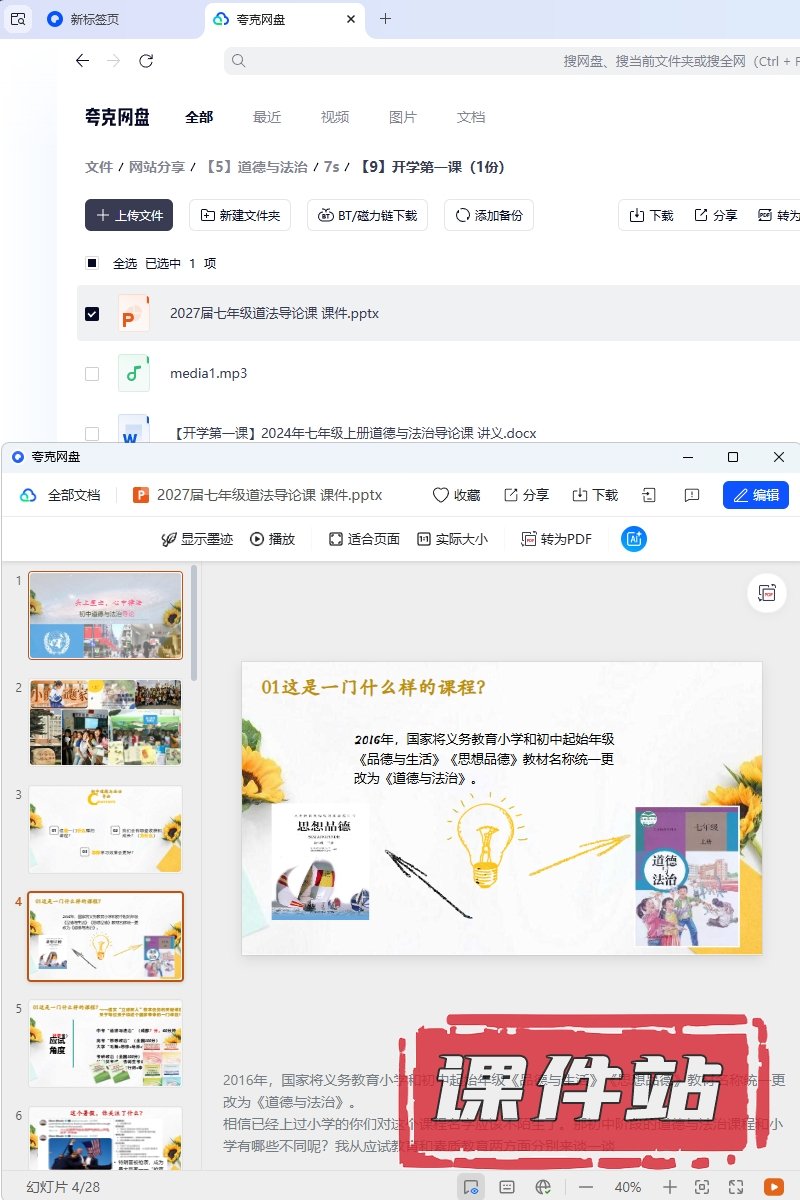Select slide 2 thumbnail
The width and height of the screenshot is (800, 1200).
pyautogui.click(x=105, y=722)
